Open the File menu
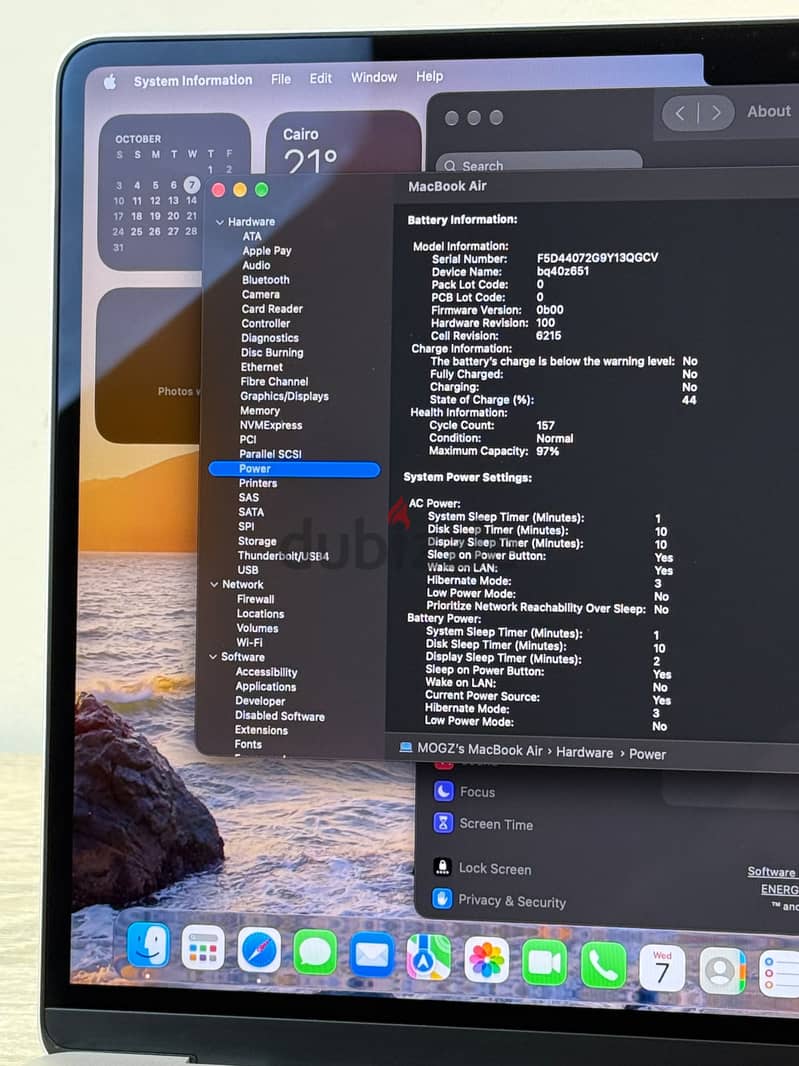799x1066 pixels. click(281, 79)
